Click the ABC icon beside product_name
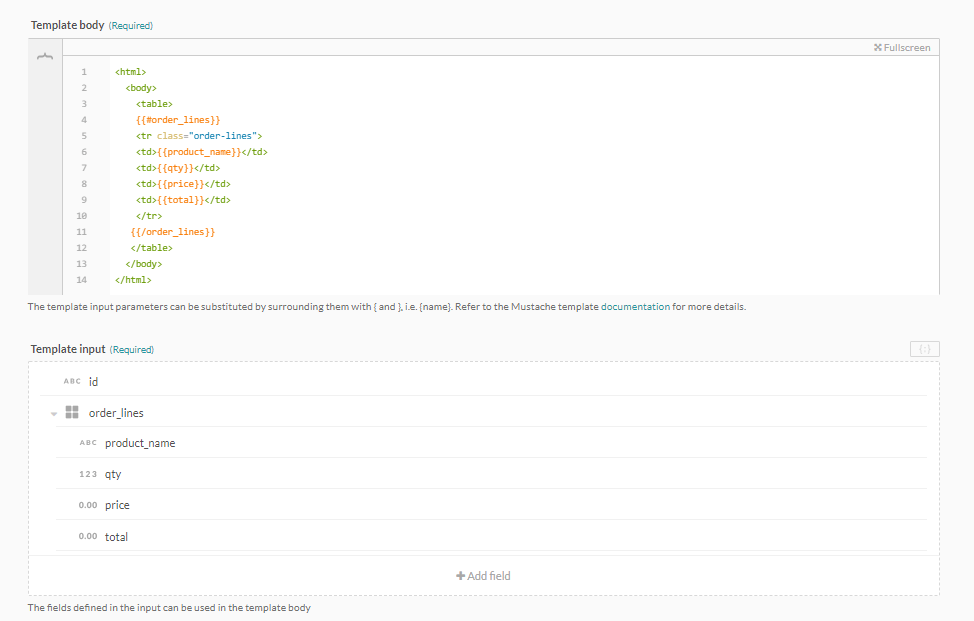Viewport: 974px width, 621px height. (87, 443)
